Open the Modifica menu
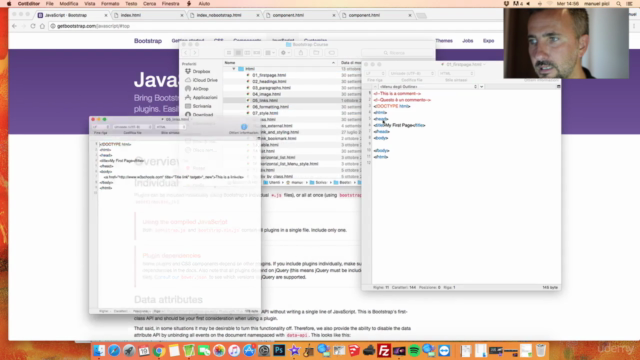 coord(69,4)
